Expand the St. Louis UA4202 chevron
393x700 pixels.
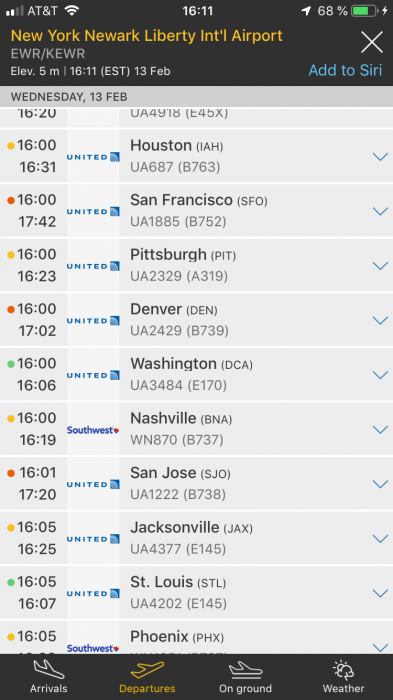click(x=380, y=593)
